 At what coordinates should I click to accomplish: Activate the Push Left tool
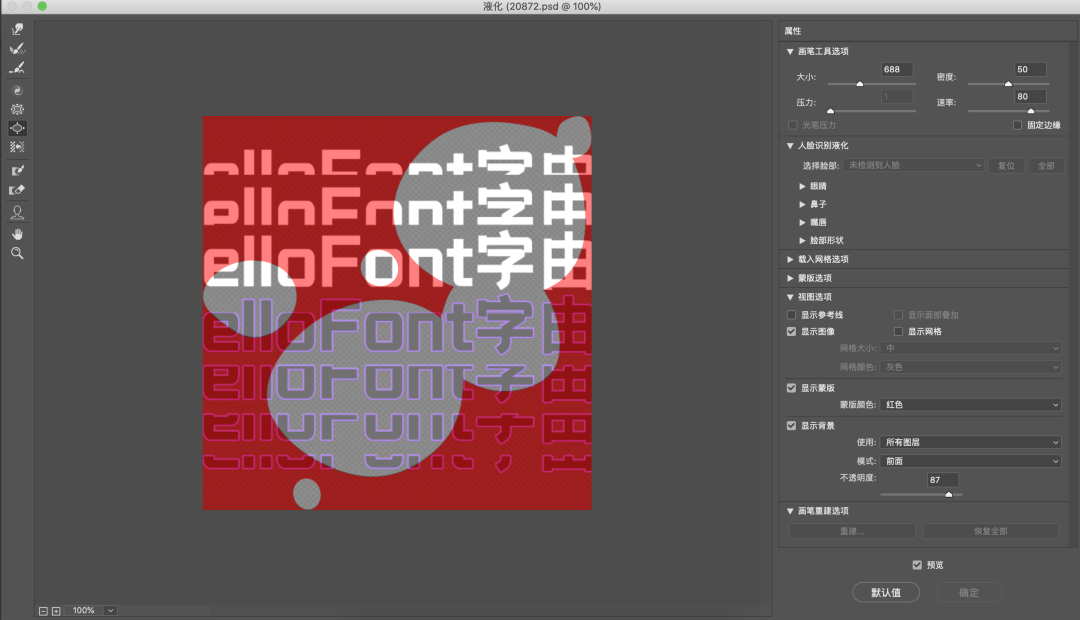click(17, 147)
